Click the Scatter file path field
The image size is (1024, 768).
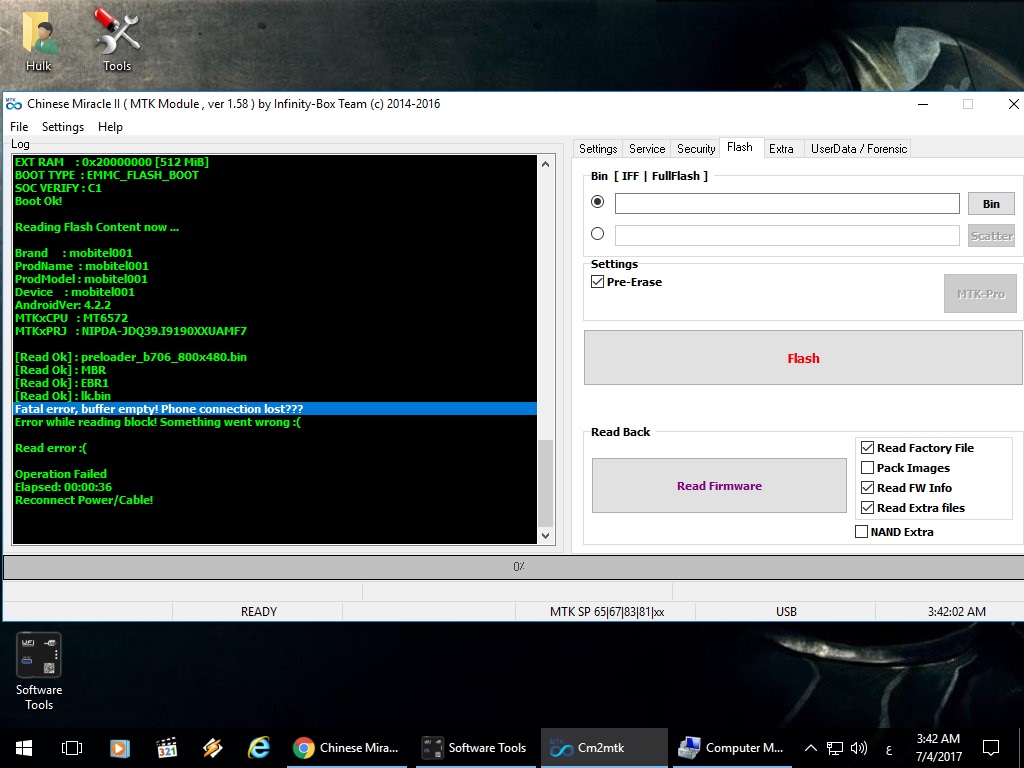787,236
